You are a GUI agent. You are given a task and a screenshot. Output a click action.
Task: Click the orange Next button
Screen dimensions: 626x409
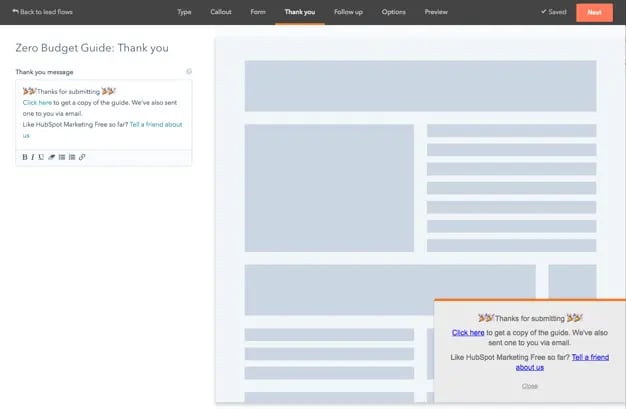pyautogui.click(x=594, y=12)
